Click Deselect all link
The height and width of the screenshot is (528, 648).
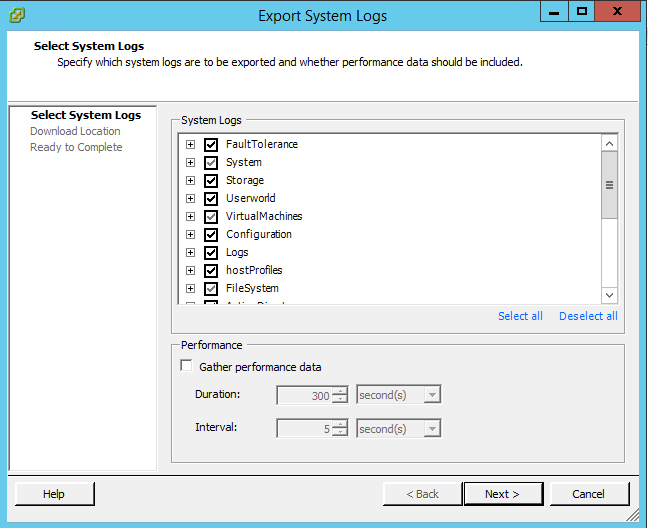pos(588,316)
